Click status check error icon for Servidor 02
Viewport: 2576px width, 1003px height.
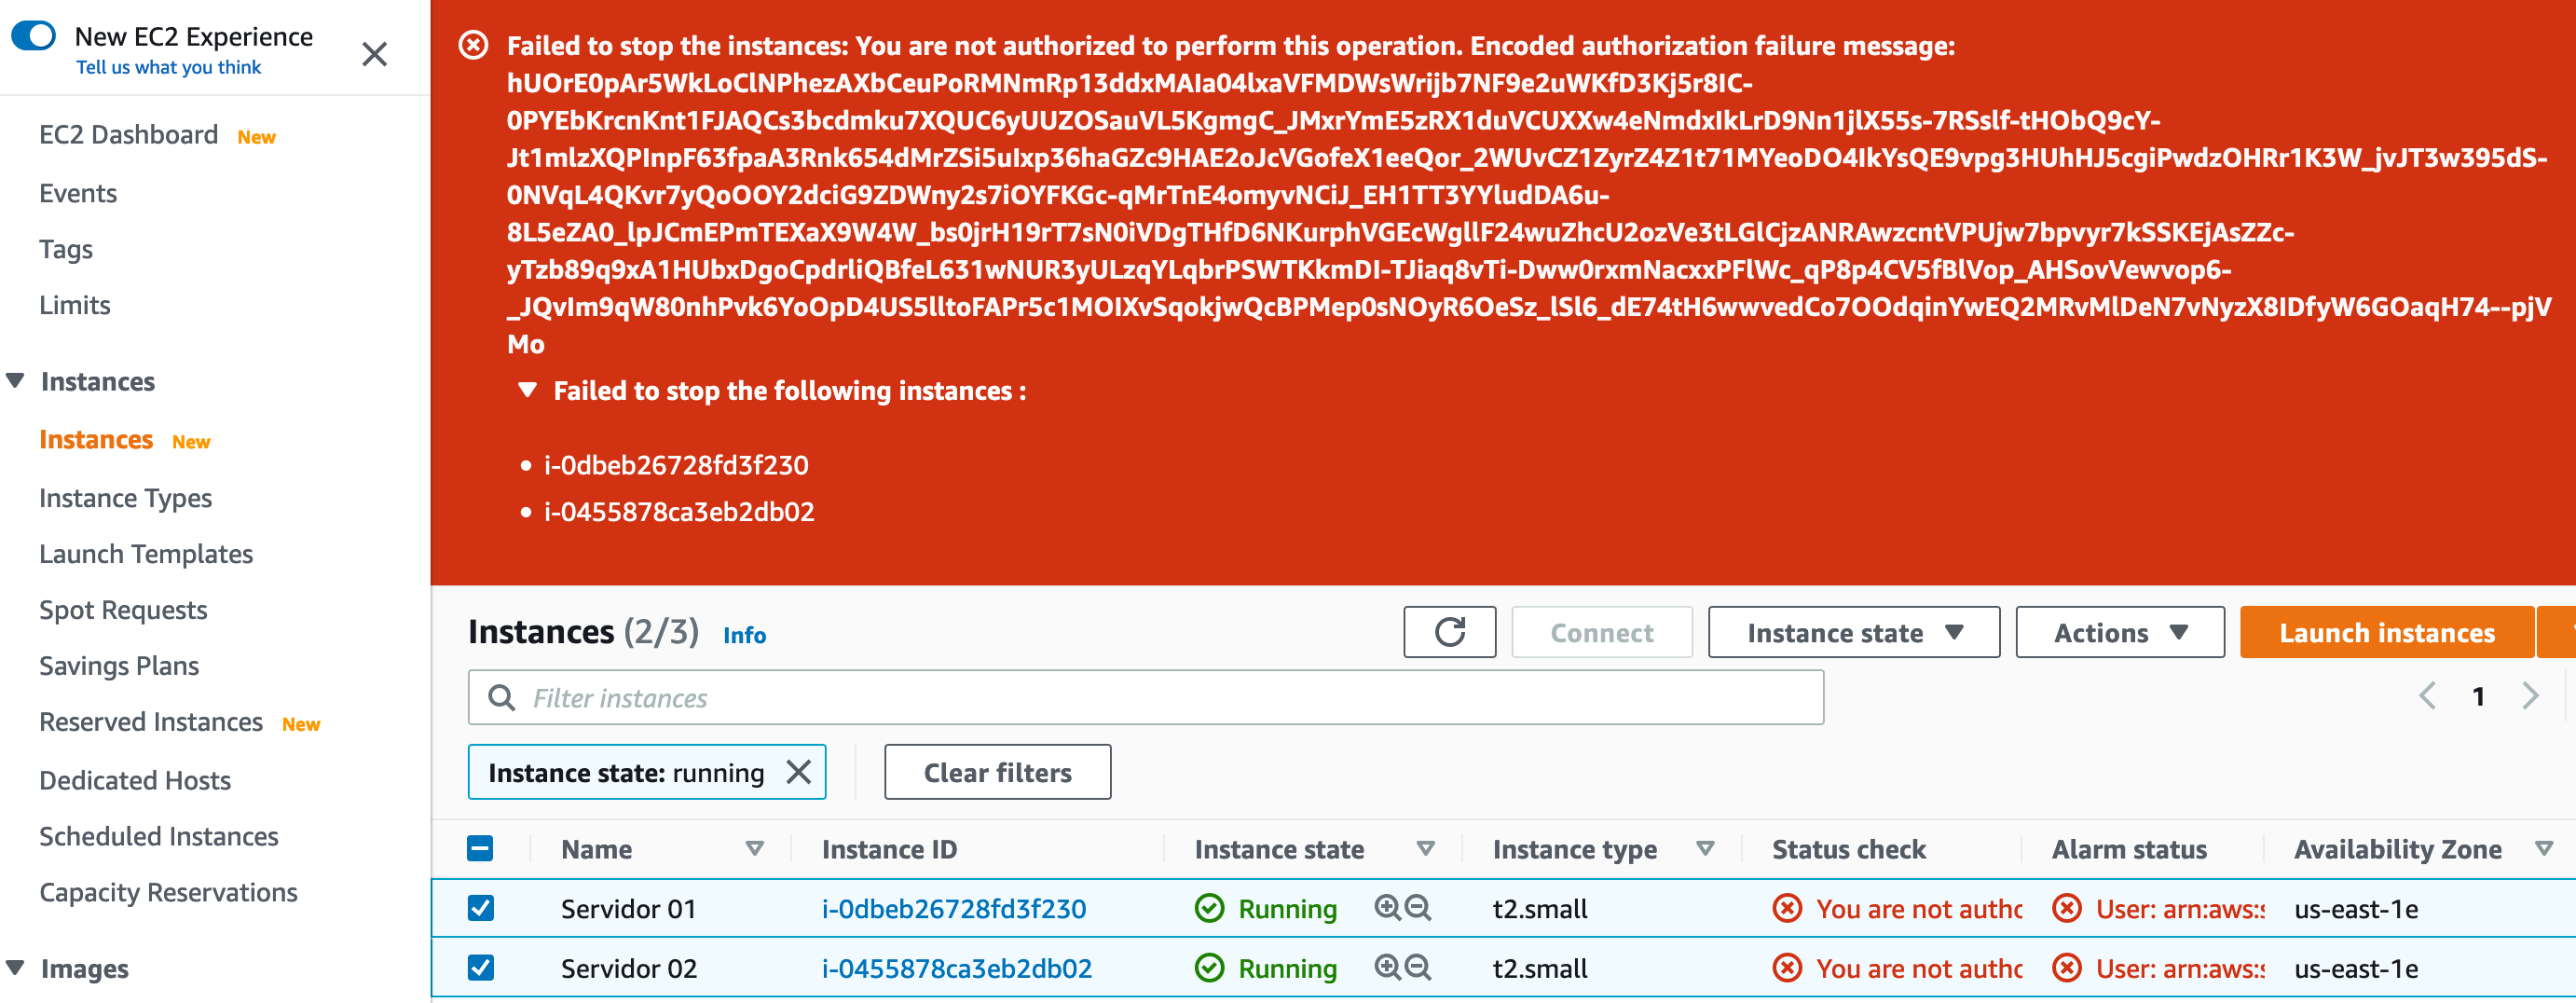(x=1787, y=968)
